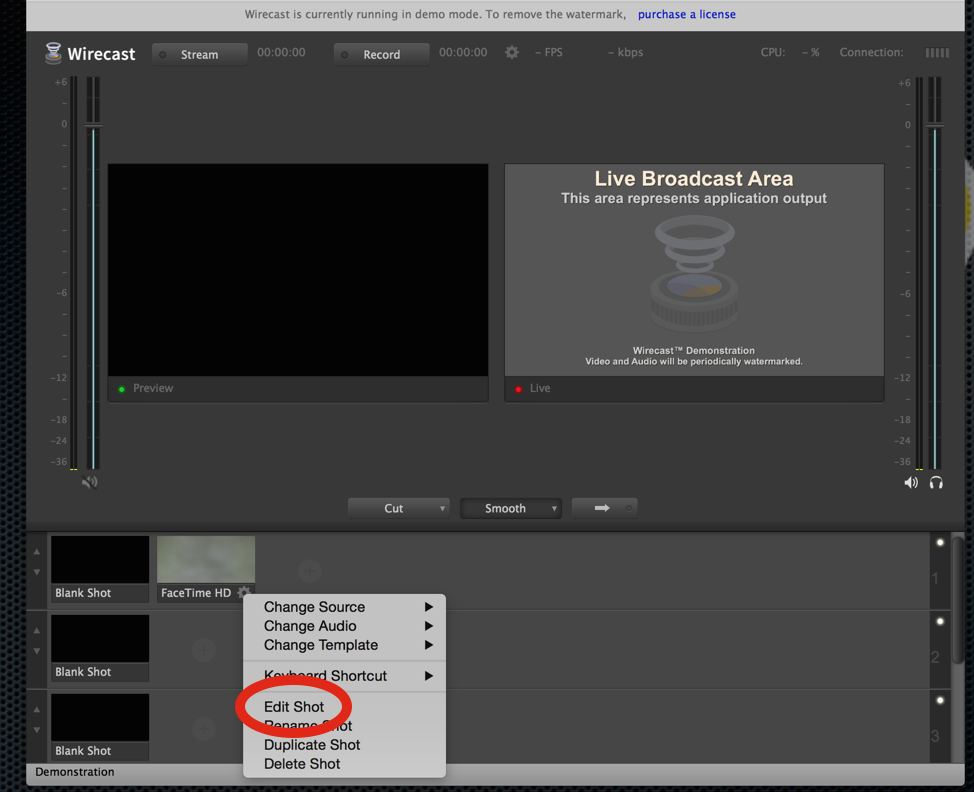Click the connection strength indicator bars

pyautogui.click(x=937, y=53)
